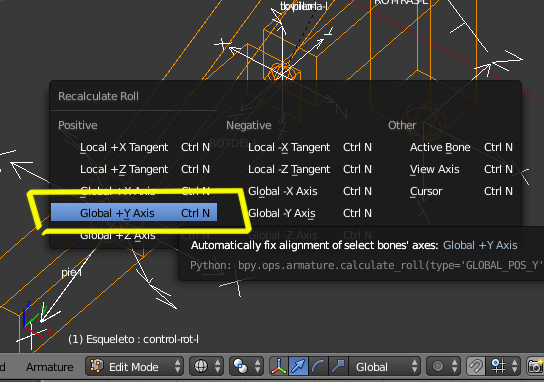
Task: Choose View Axis under Other
Action: pos(451,169)
